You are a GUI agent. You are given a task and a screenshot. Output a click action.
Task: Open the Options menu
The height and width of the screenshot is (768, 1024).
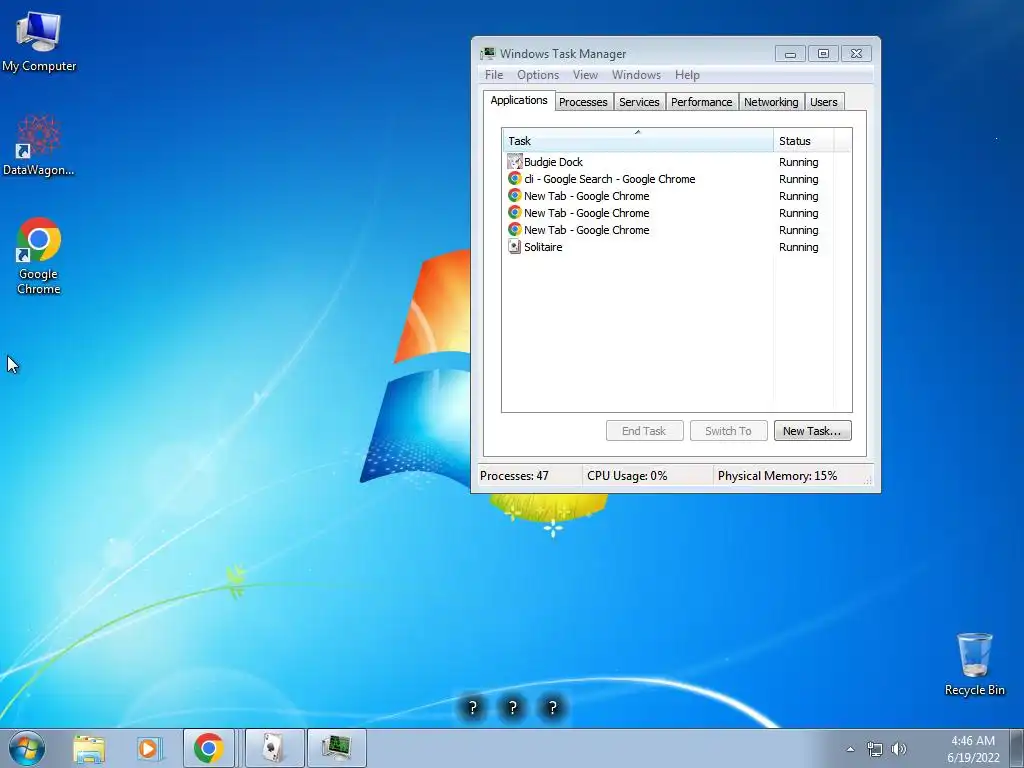[538, 74]
